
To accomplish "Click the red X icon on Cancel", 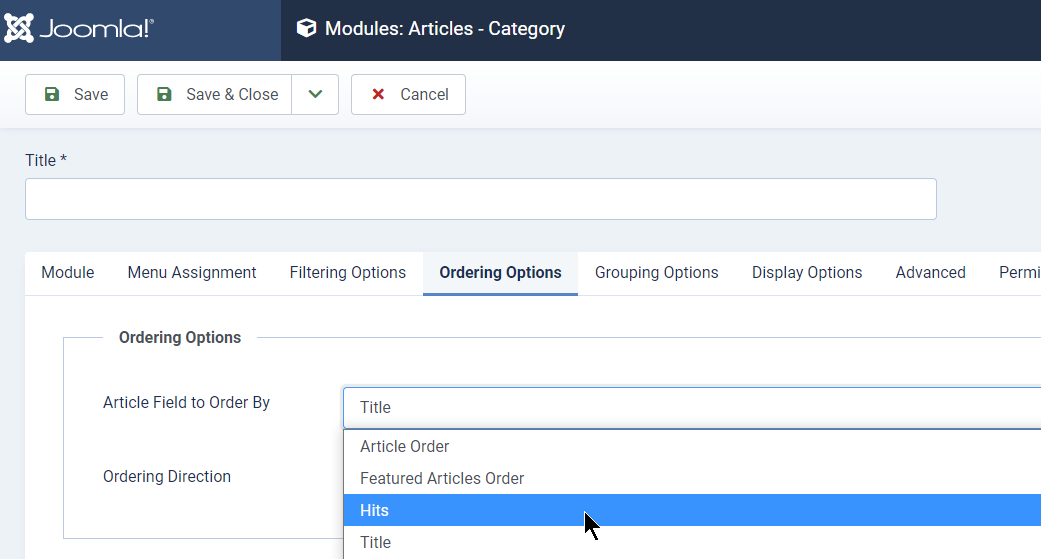I will pyautogui.click(x=378, y=94).
